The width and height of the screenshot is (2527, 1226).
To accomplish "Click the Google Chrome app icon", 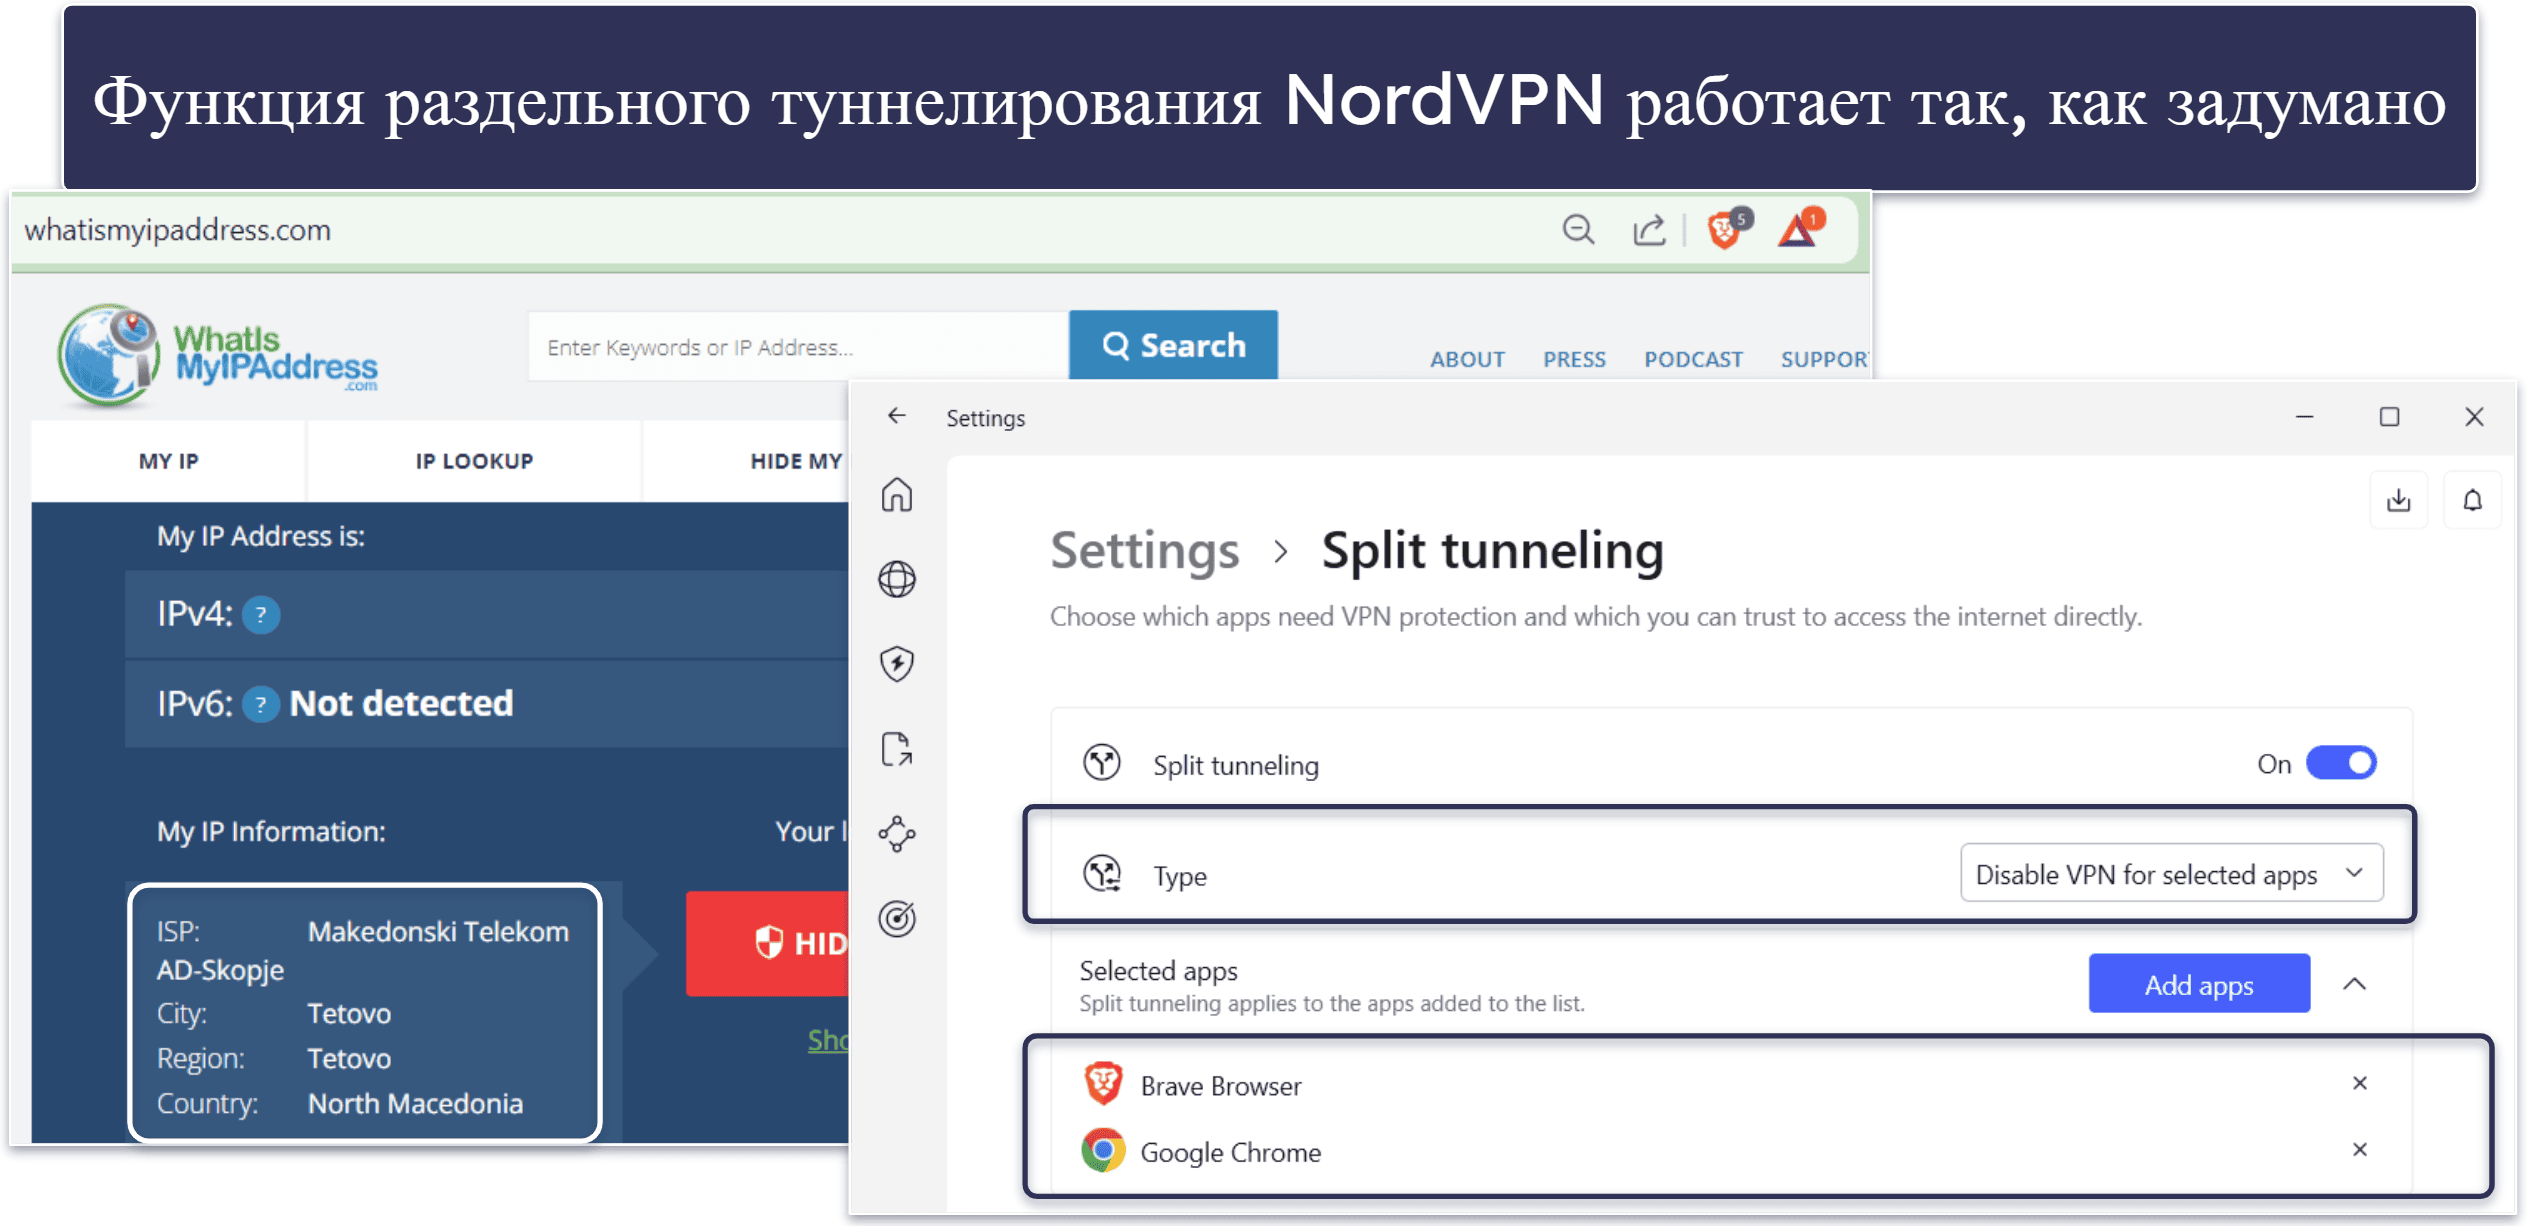I will [x=1103, y=1151].
